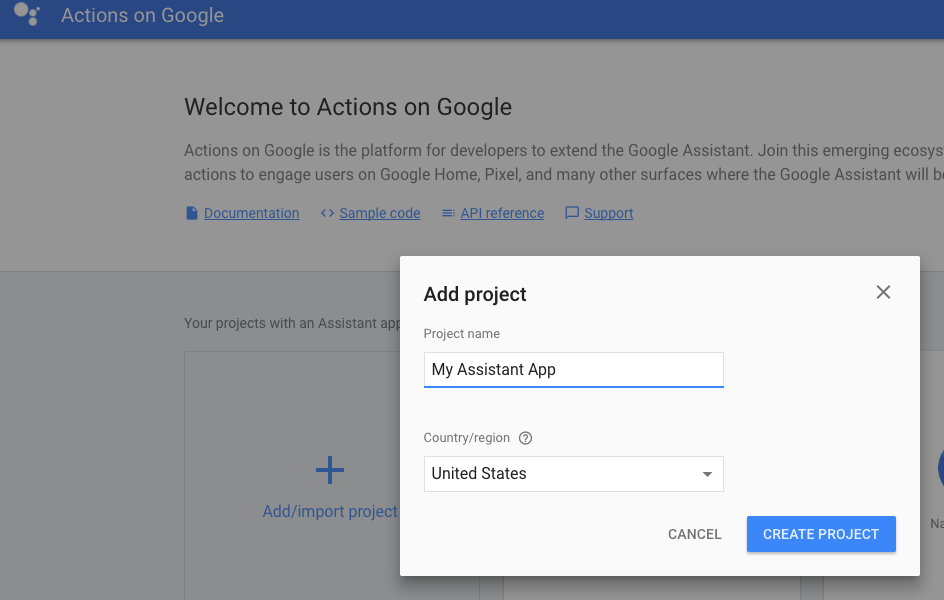This screenshot has width=944, height=600.
Task: Open the Sample code link
Action: (x=379, y=212)
